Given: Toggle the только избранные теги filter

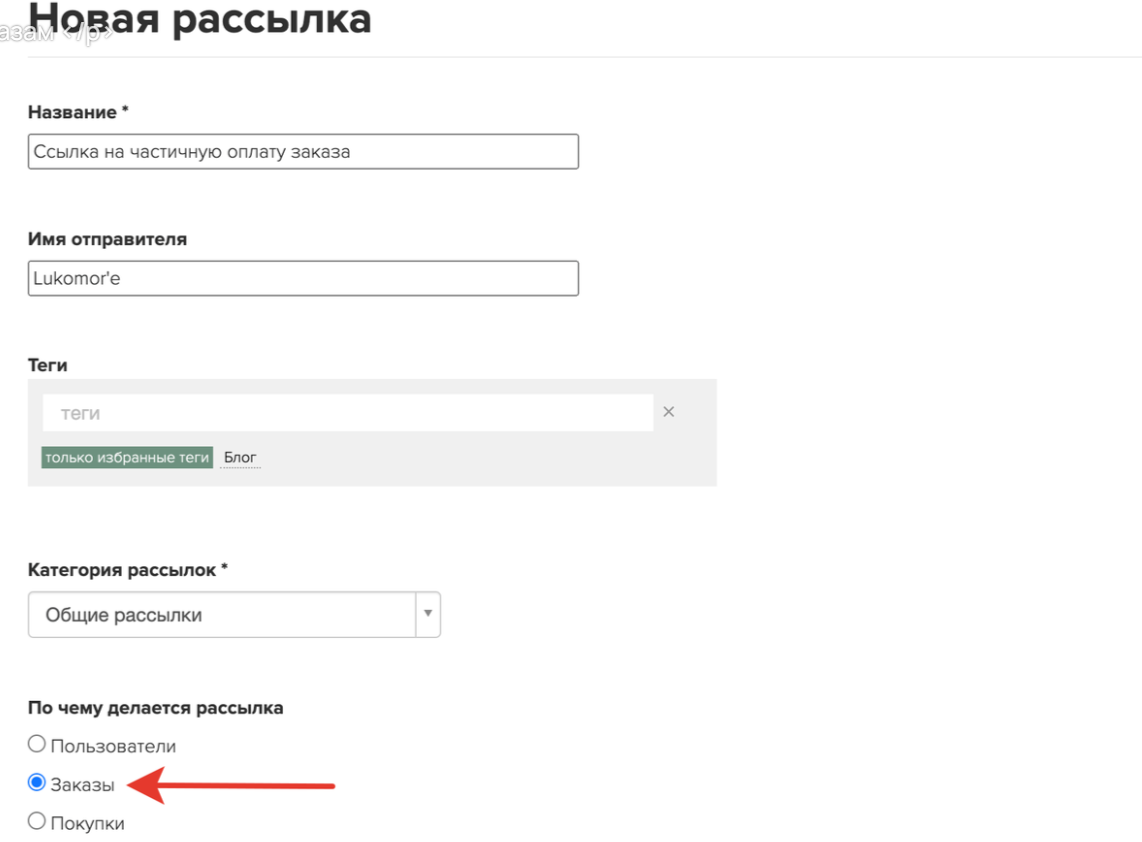Looking at the screenshot, I should click(127, 457).
